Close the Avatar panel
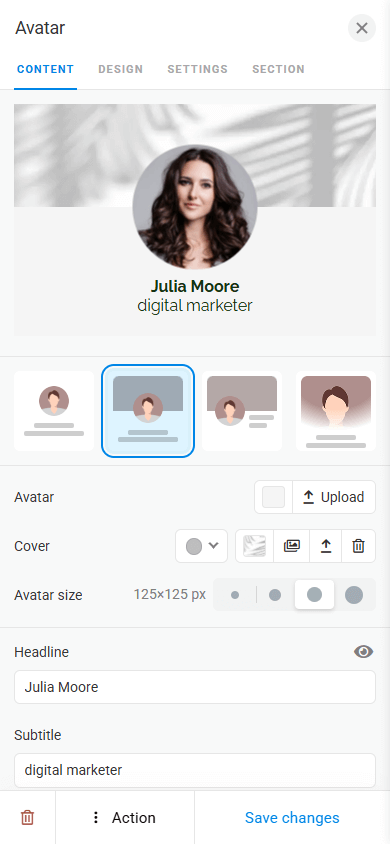The image size is (390, 844). 361,28
